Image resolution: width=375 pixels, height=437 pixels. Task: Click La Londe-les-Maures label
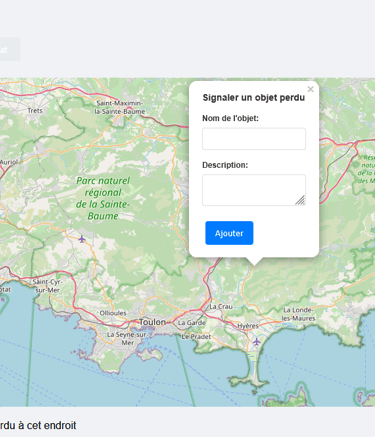tap(299, 314)
